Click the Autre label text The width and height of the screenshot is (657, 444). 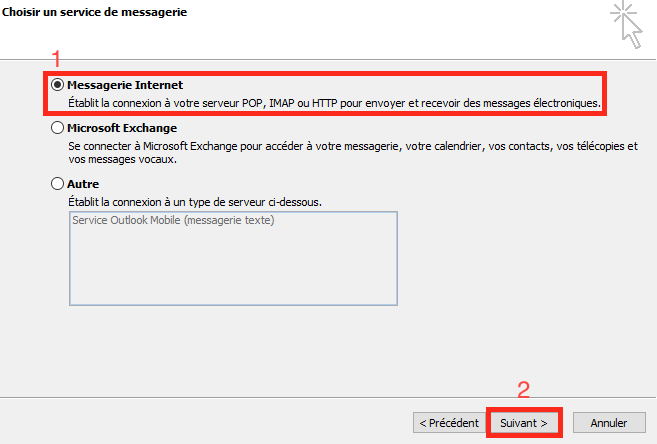point(83,184)
